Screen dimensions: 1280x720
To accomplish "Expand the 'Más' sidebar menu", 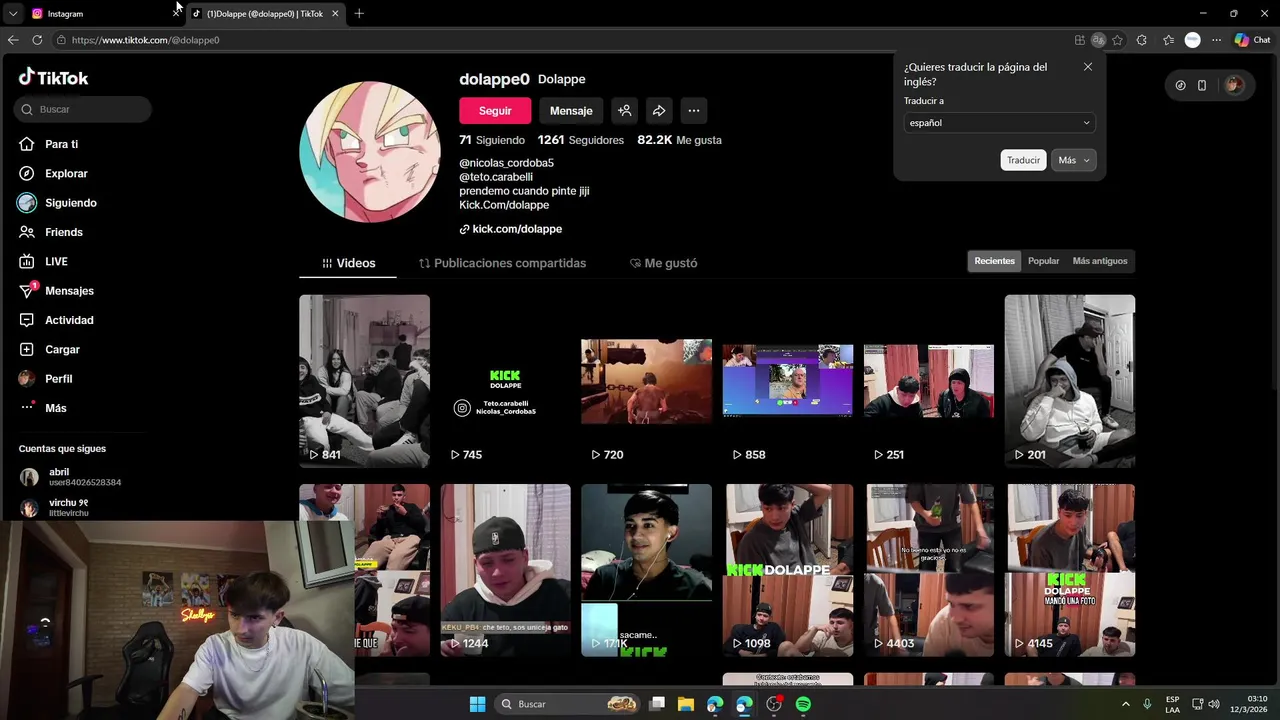I will [x=55, y=408].
